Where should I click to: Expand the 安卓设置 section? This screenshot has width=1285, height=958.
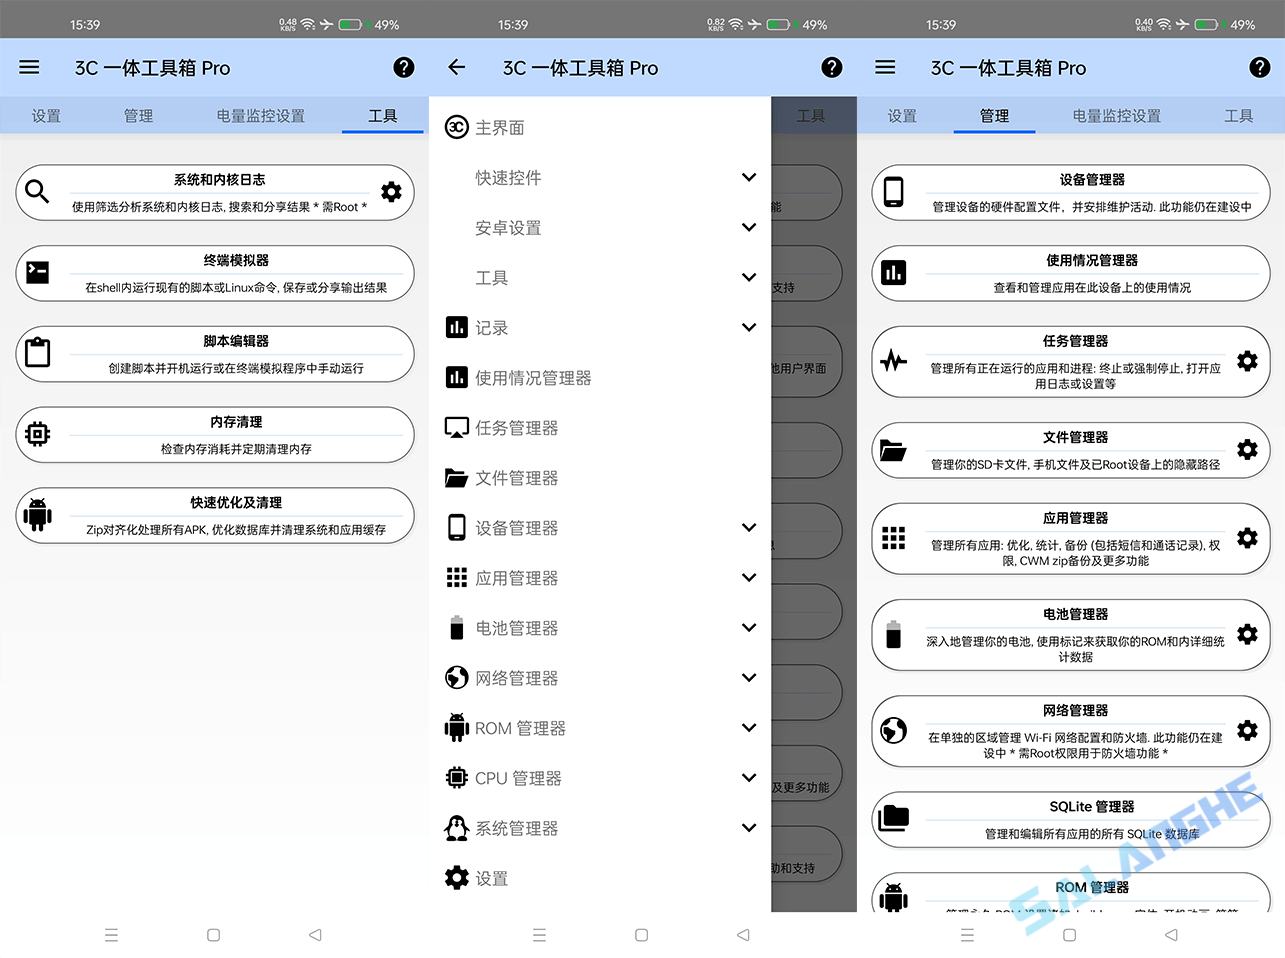(749, 227)
